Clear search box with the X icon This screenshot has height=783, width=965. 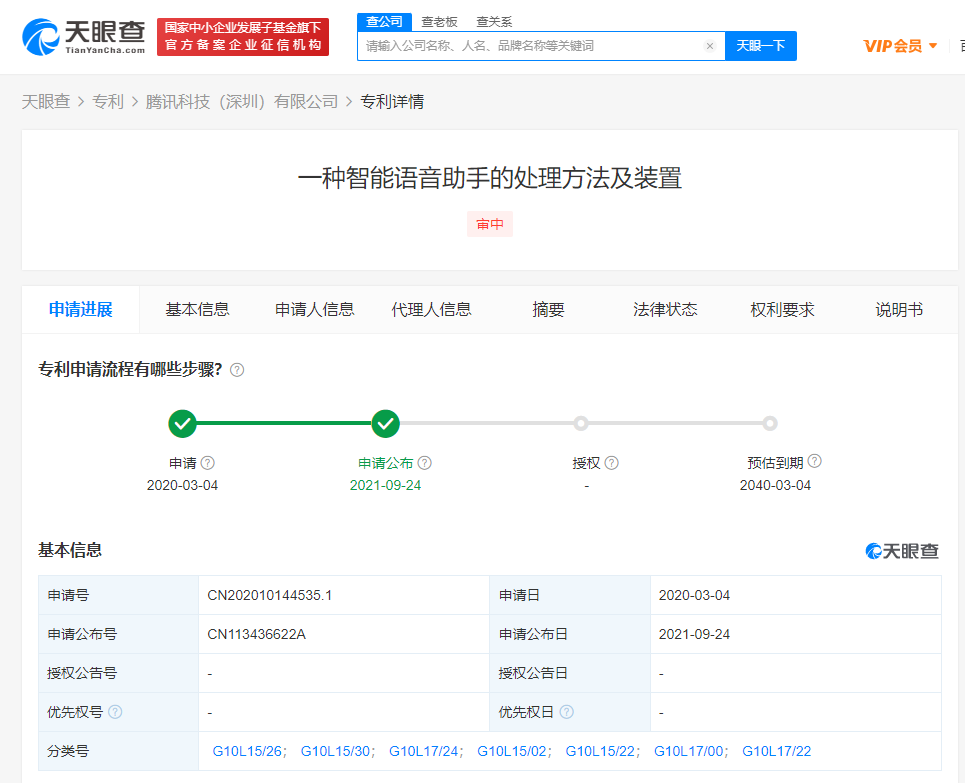[x=709, y=46]
